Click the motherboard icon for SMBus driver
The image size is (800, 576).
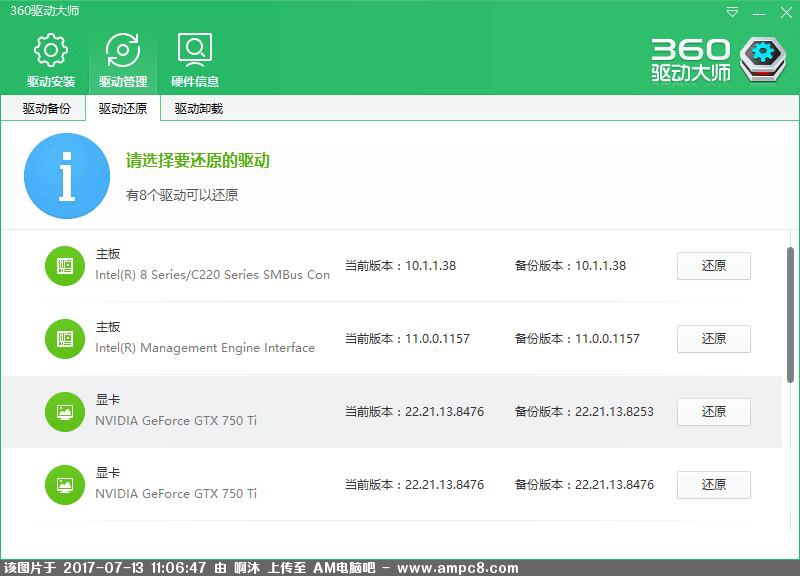tap(65, 266)
